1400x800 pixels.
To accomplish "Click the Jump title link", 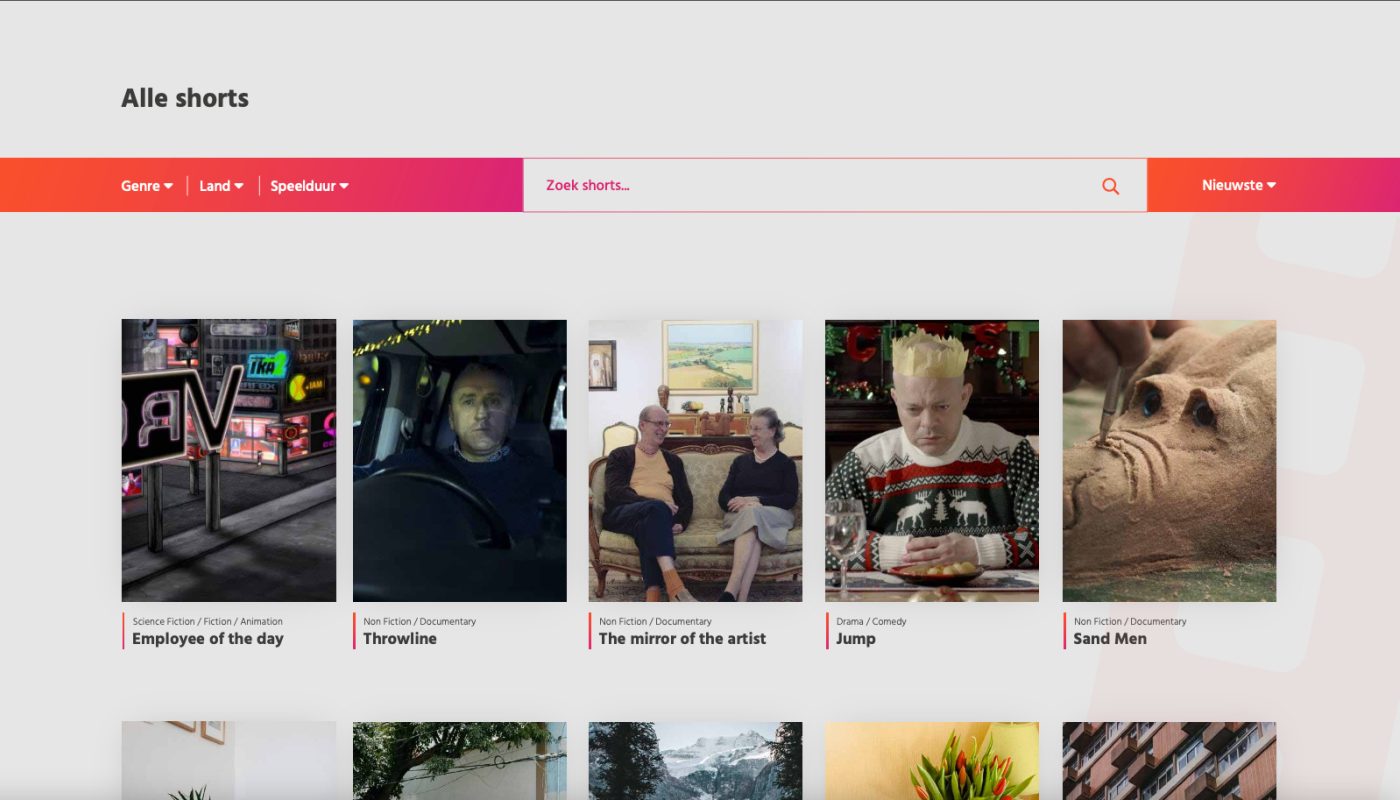I will pos(856,639).
